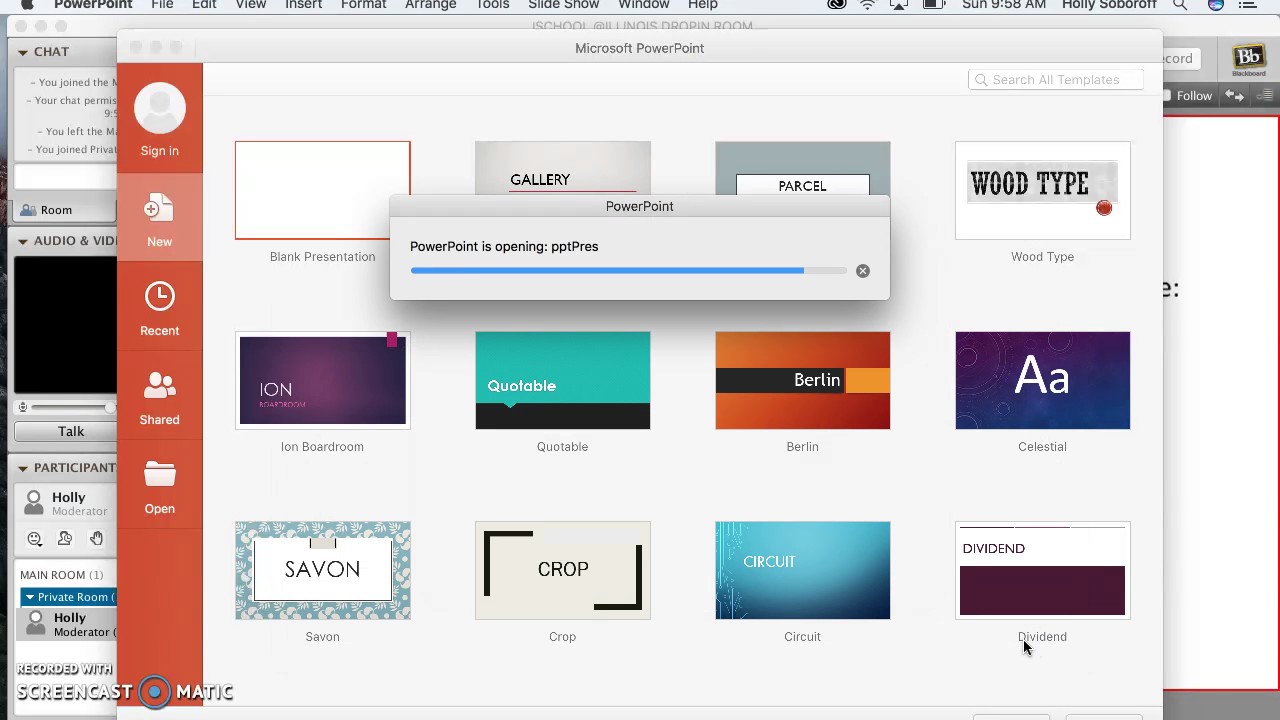The width and height of the screenshot is (1280, 720).
Task: Open the Slide Show menu
Action: (x=563, y=4)
